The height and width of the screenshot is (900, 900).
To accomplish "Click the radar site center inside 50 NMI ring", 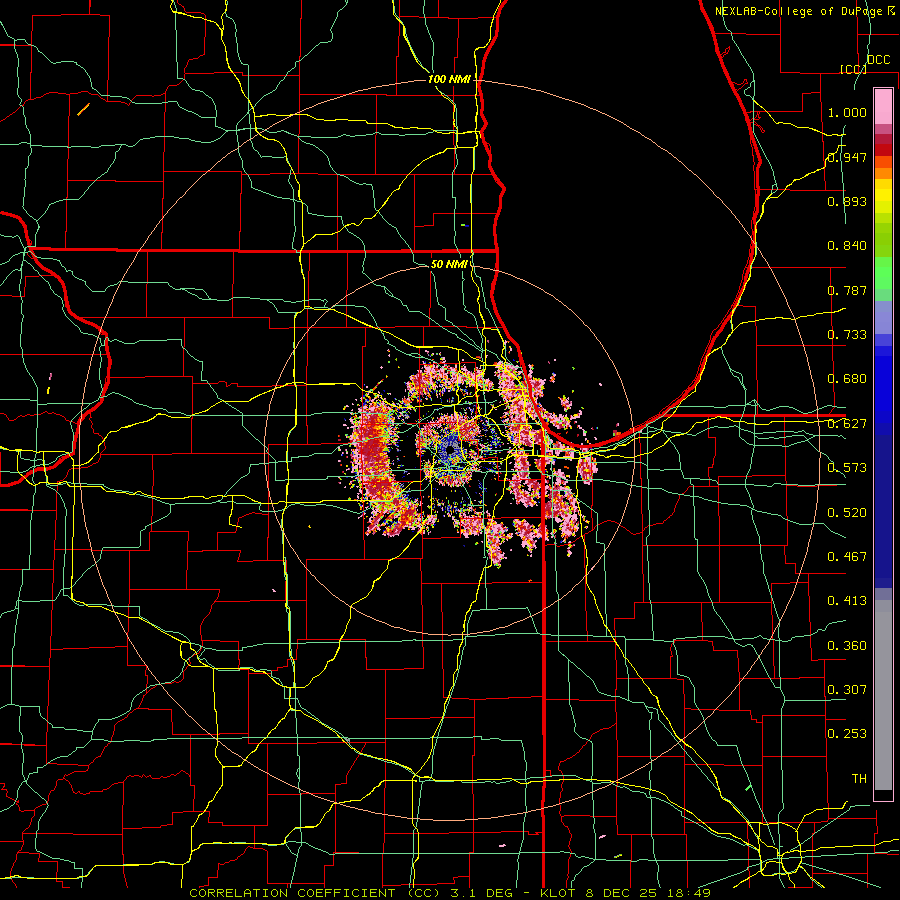I will click(x=450, y=451).
